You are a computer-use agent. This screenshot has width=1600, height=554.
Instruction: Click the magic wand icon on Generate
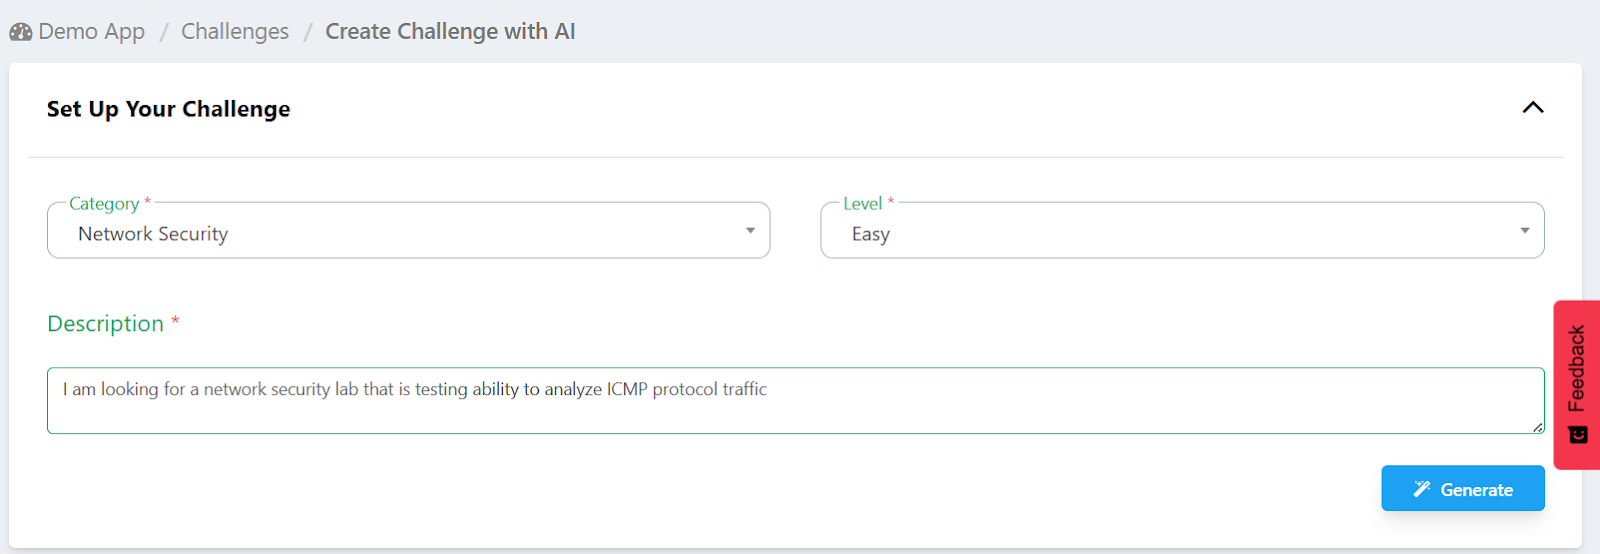click(1421, 489)
